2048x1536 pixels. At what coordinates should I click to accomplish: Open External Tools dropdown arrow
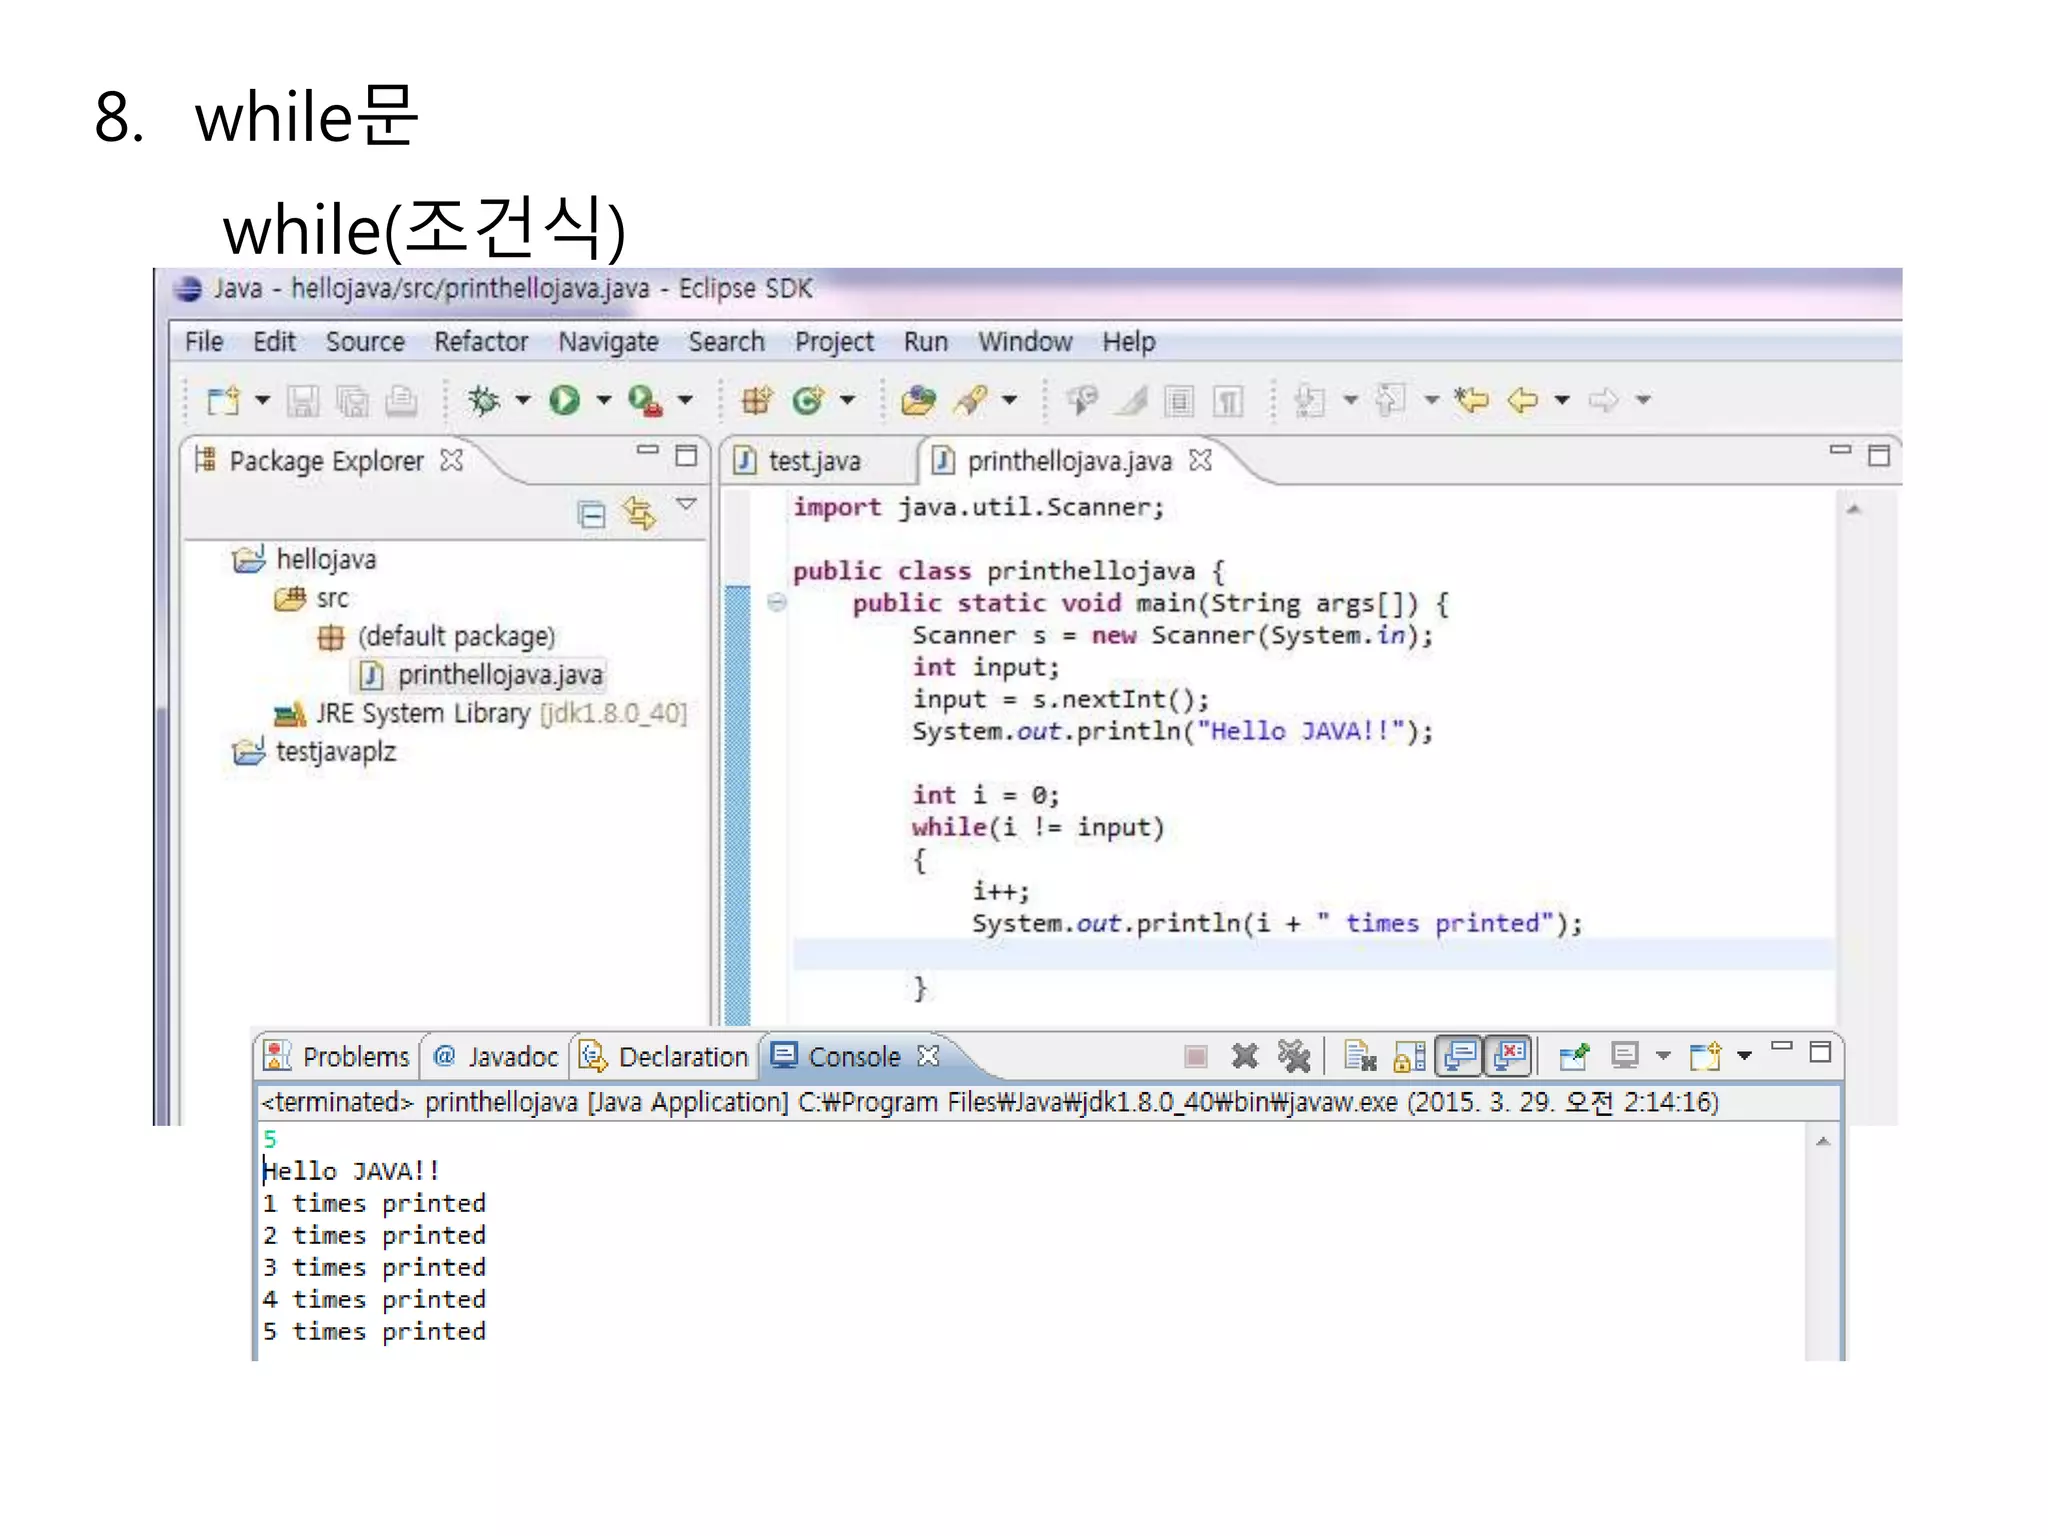coord(685,400)
